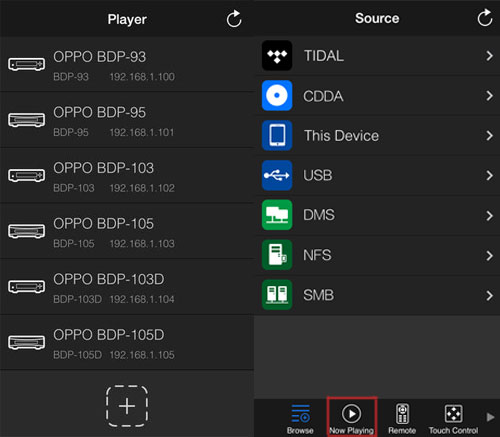Expand the SMB source chevron
The width and height of the screenshot is (500, 437).
click(489, 295)
